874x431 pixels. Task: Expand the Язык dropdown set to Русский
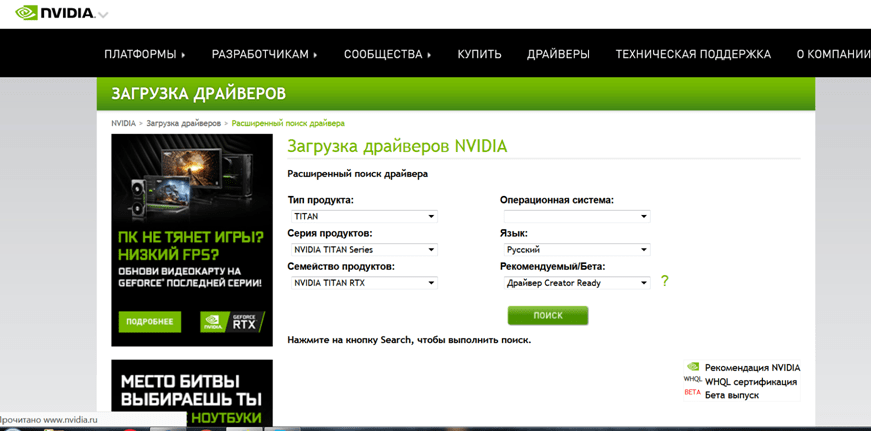coord(576,250)
